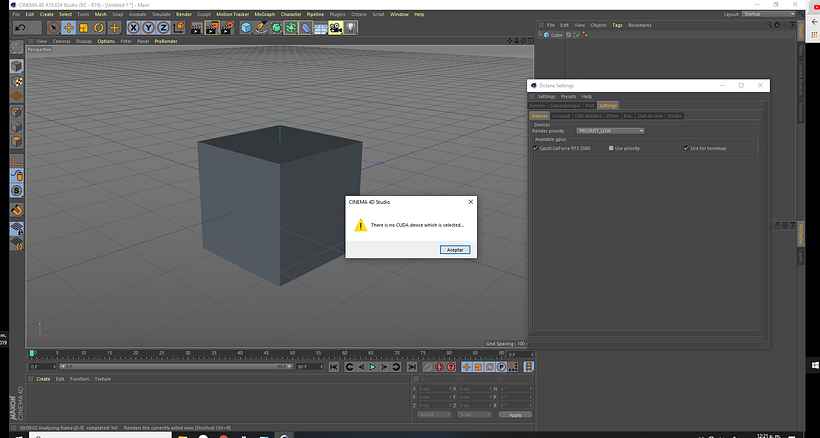Select the Texture mode icon

pyautogui.click(x=17, y=82)
